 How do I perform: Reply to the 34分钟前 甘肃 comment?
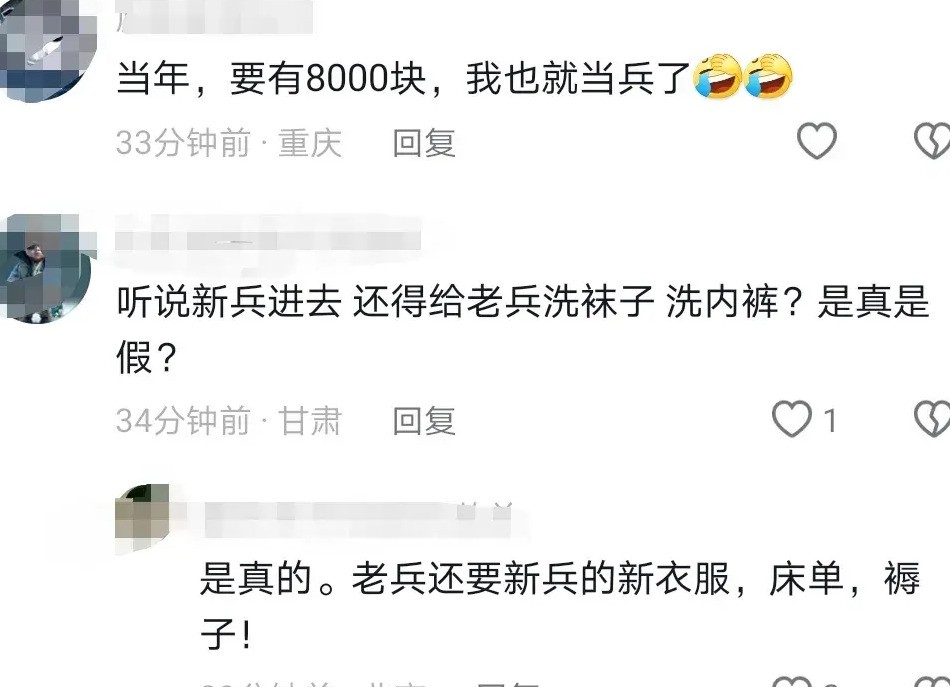point(424,421)
